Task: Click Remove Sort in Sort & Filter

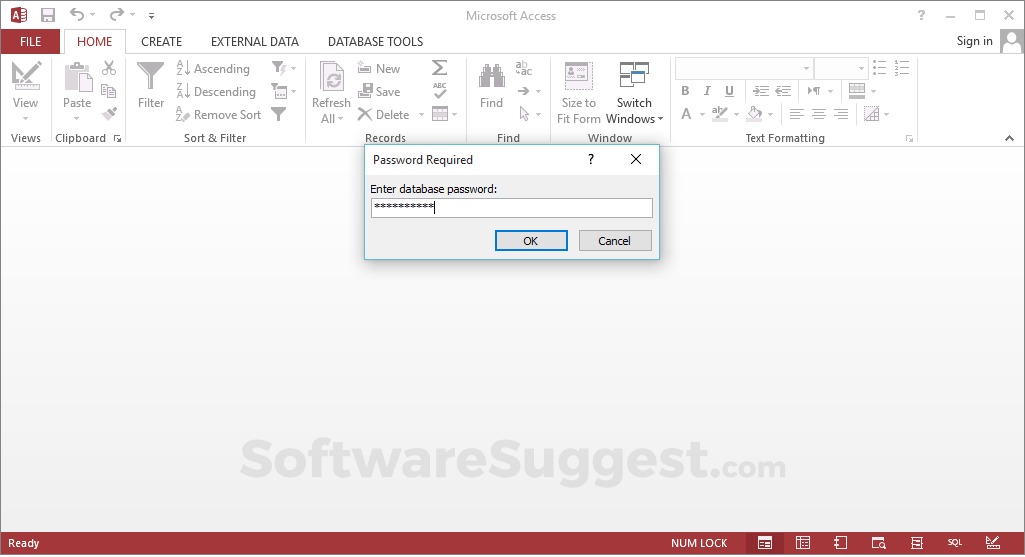Action: (218, 114)
